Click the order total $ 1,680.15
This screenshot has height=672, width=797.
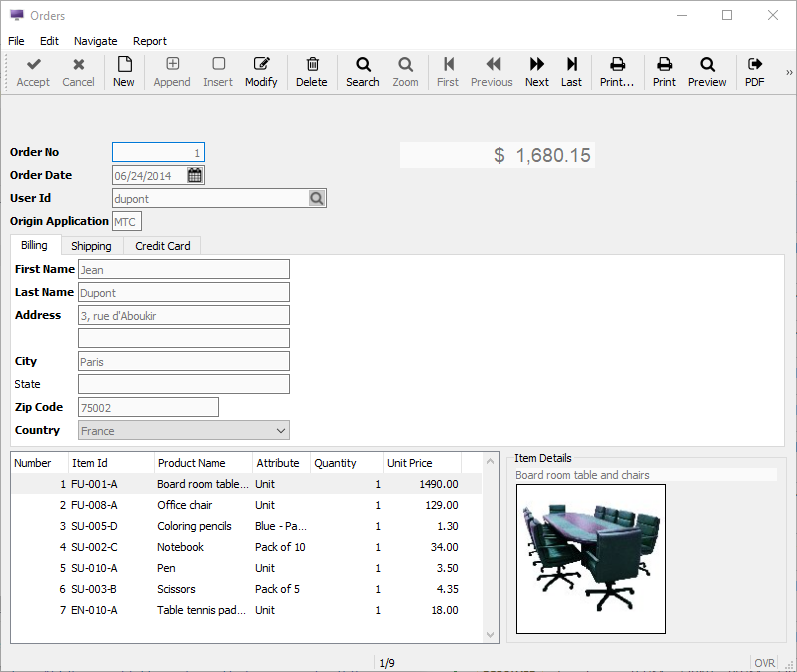(x=497, y=155)
